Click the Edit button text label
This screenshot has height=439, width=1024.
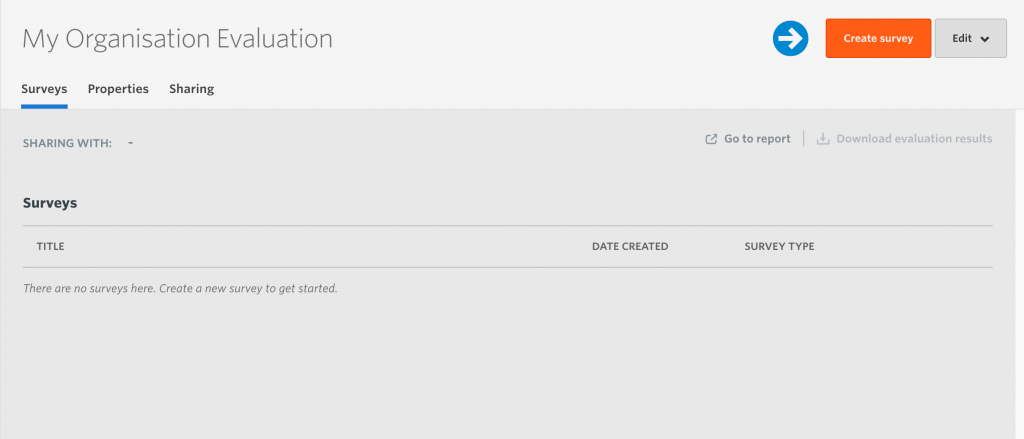tap(961, 39)
